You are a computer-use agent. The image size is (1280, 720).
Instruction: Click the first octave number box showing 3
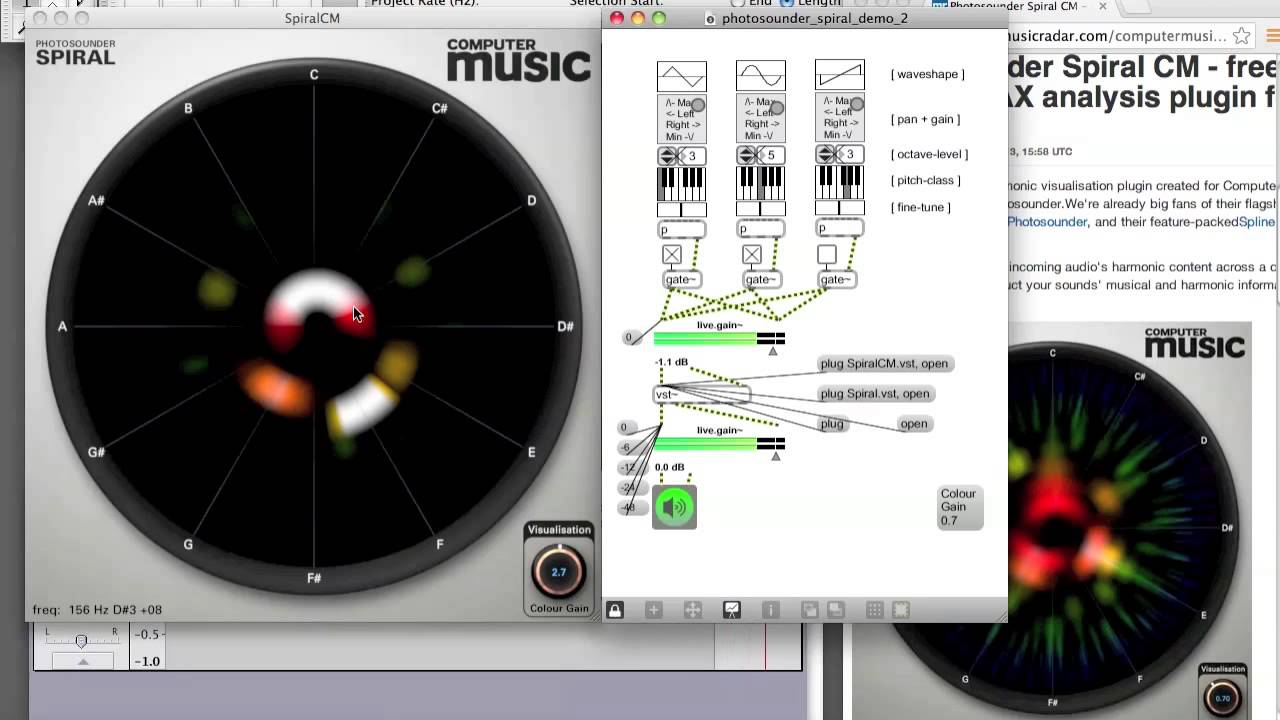(x=691, y=155)
